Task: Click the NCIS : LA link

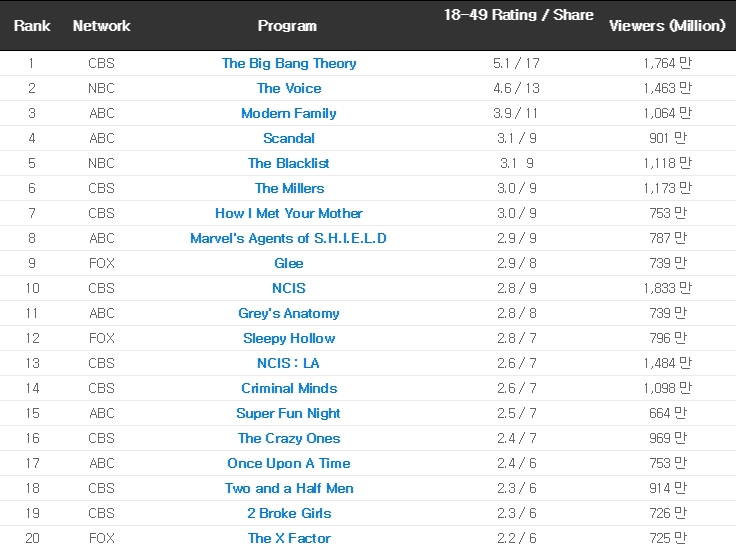Action: [x=289, y=363]
